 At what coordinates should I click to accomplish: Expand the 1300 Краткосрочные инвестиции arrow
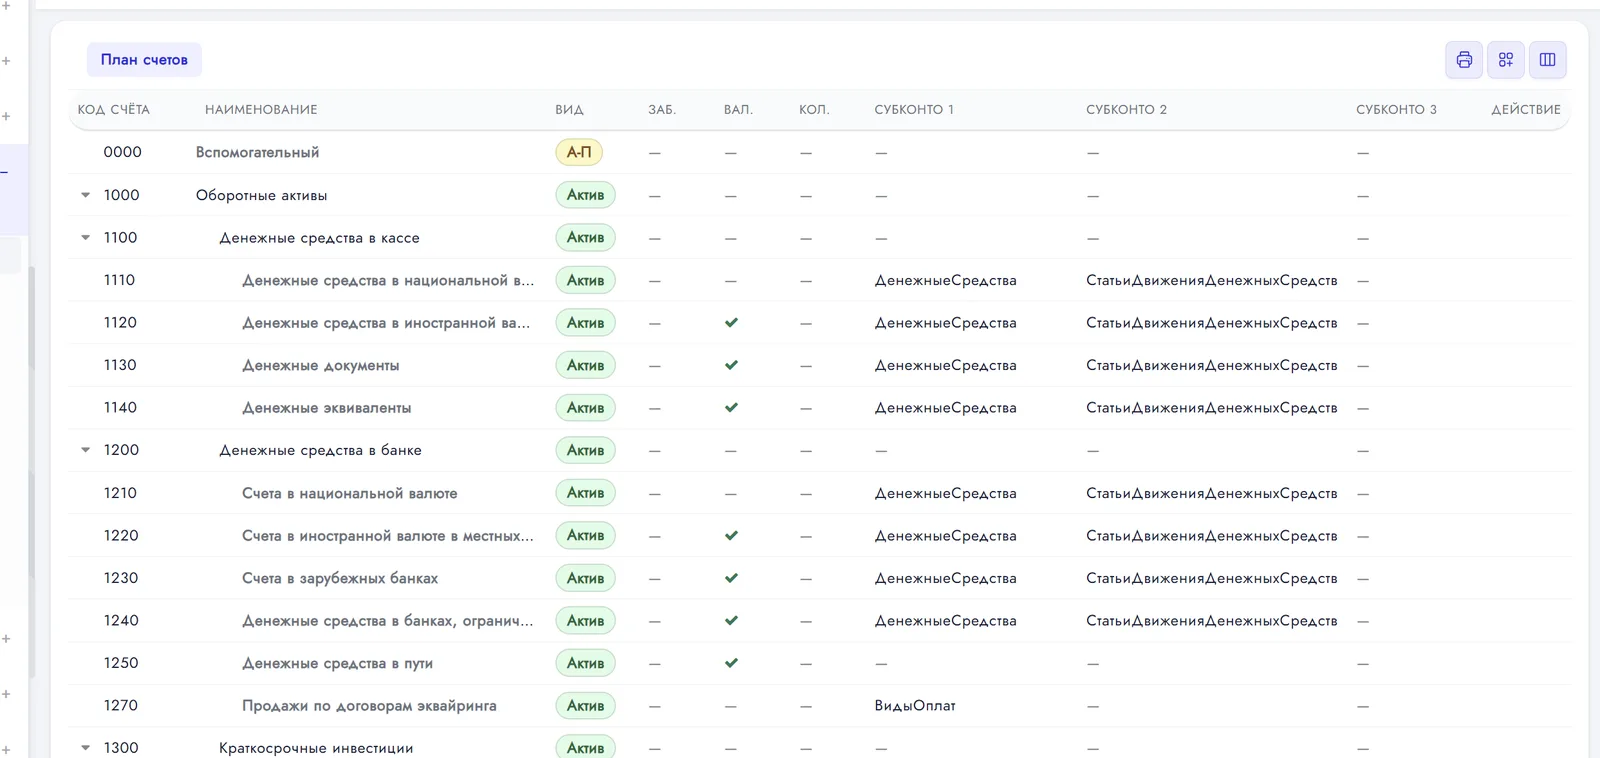[x=86, y=748]
